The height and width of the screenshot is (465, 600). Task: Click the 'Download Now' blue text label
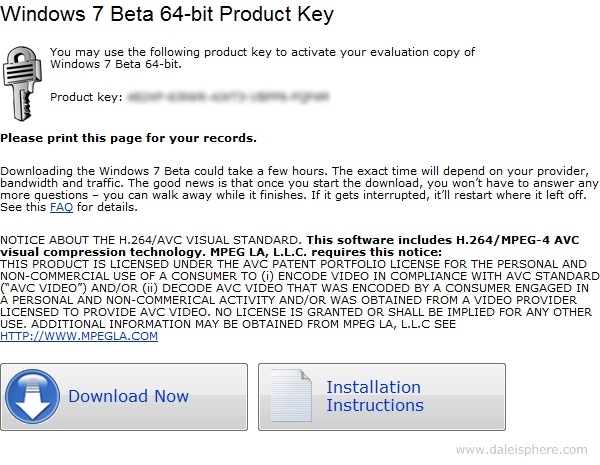click(x=129, y=396)
